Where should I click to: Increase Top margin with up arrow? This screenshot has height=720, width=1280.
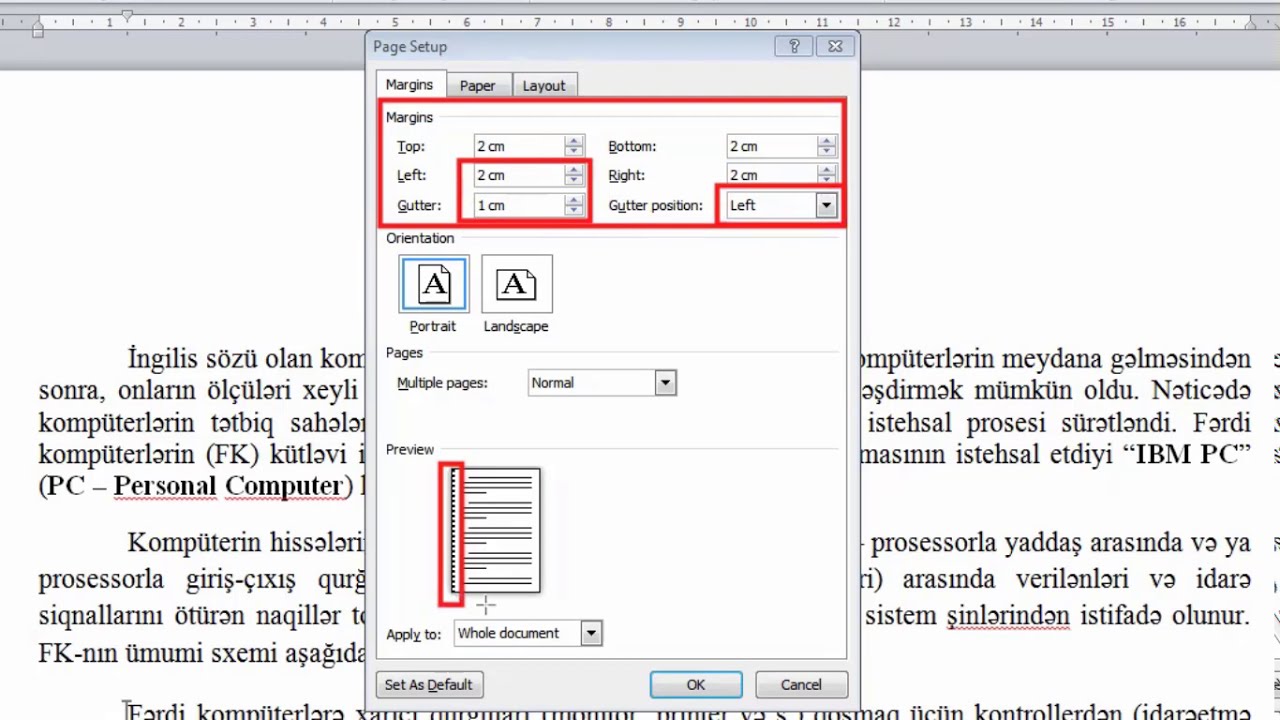click(574, 141)
